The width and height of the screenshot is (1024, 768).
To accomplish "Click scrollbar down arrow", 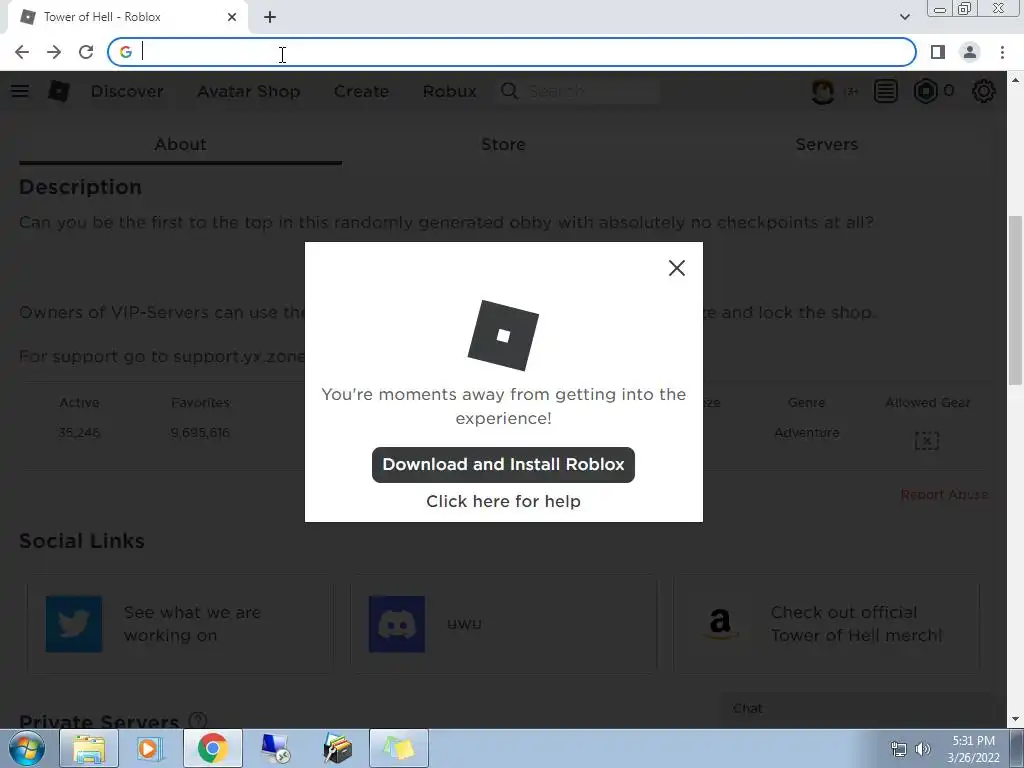I will tap(1016, 720).
